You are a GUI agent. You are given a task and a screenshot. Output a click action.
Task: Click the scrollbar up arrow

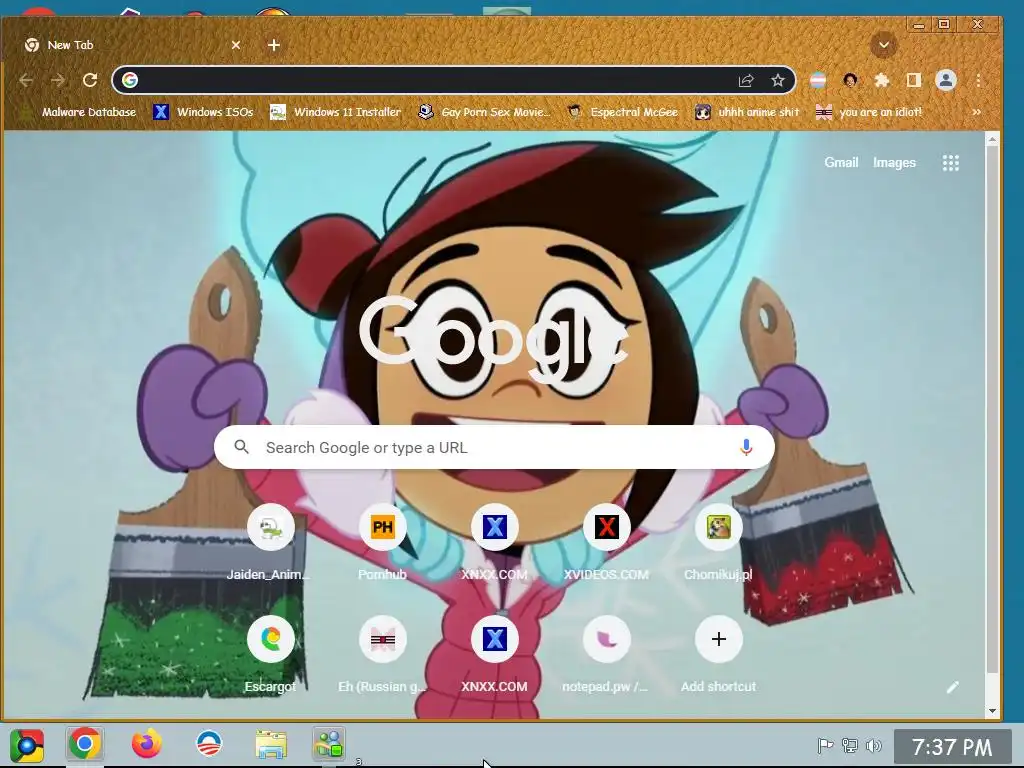click(x=992, y=139)
